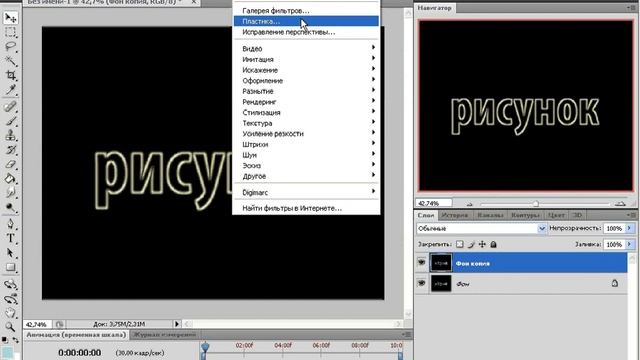Click the Navigator zoom in icon
Image resolution: width=640 pixels, height=360 pixels.
(620, 203)
